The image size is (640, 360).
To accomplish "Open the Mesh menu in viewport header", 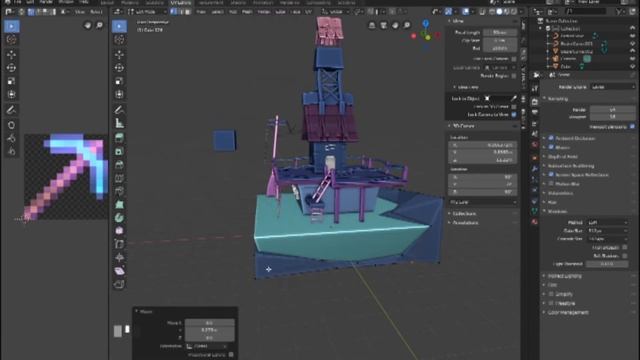I will point(247,12).
